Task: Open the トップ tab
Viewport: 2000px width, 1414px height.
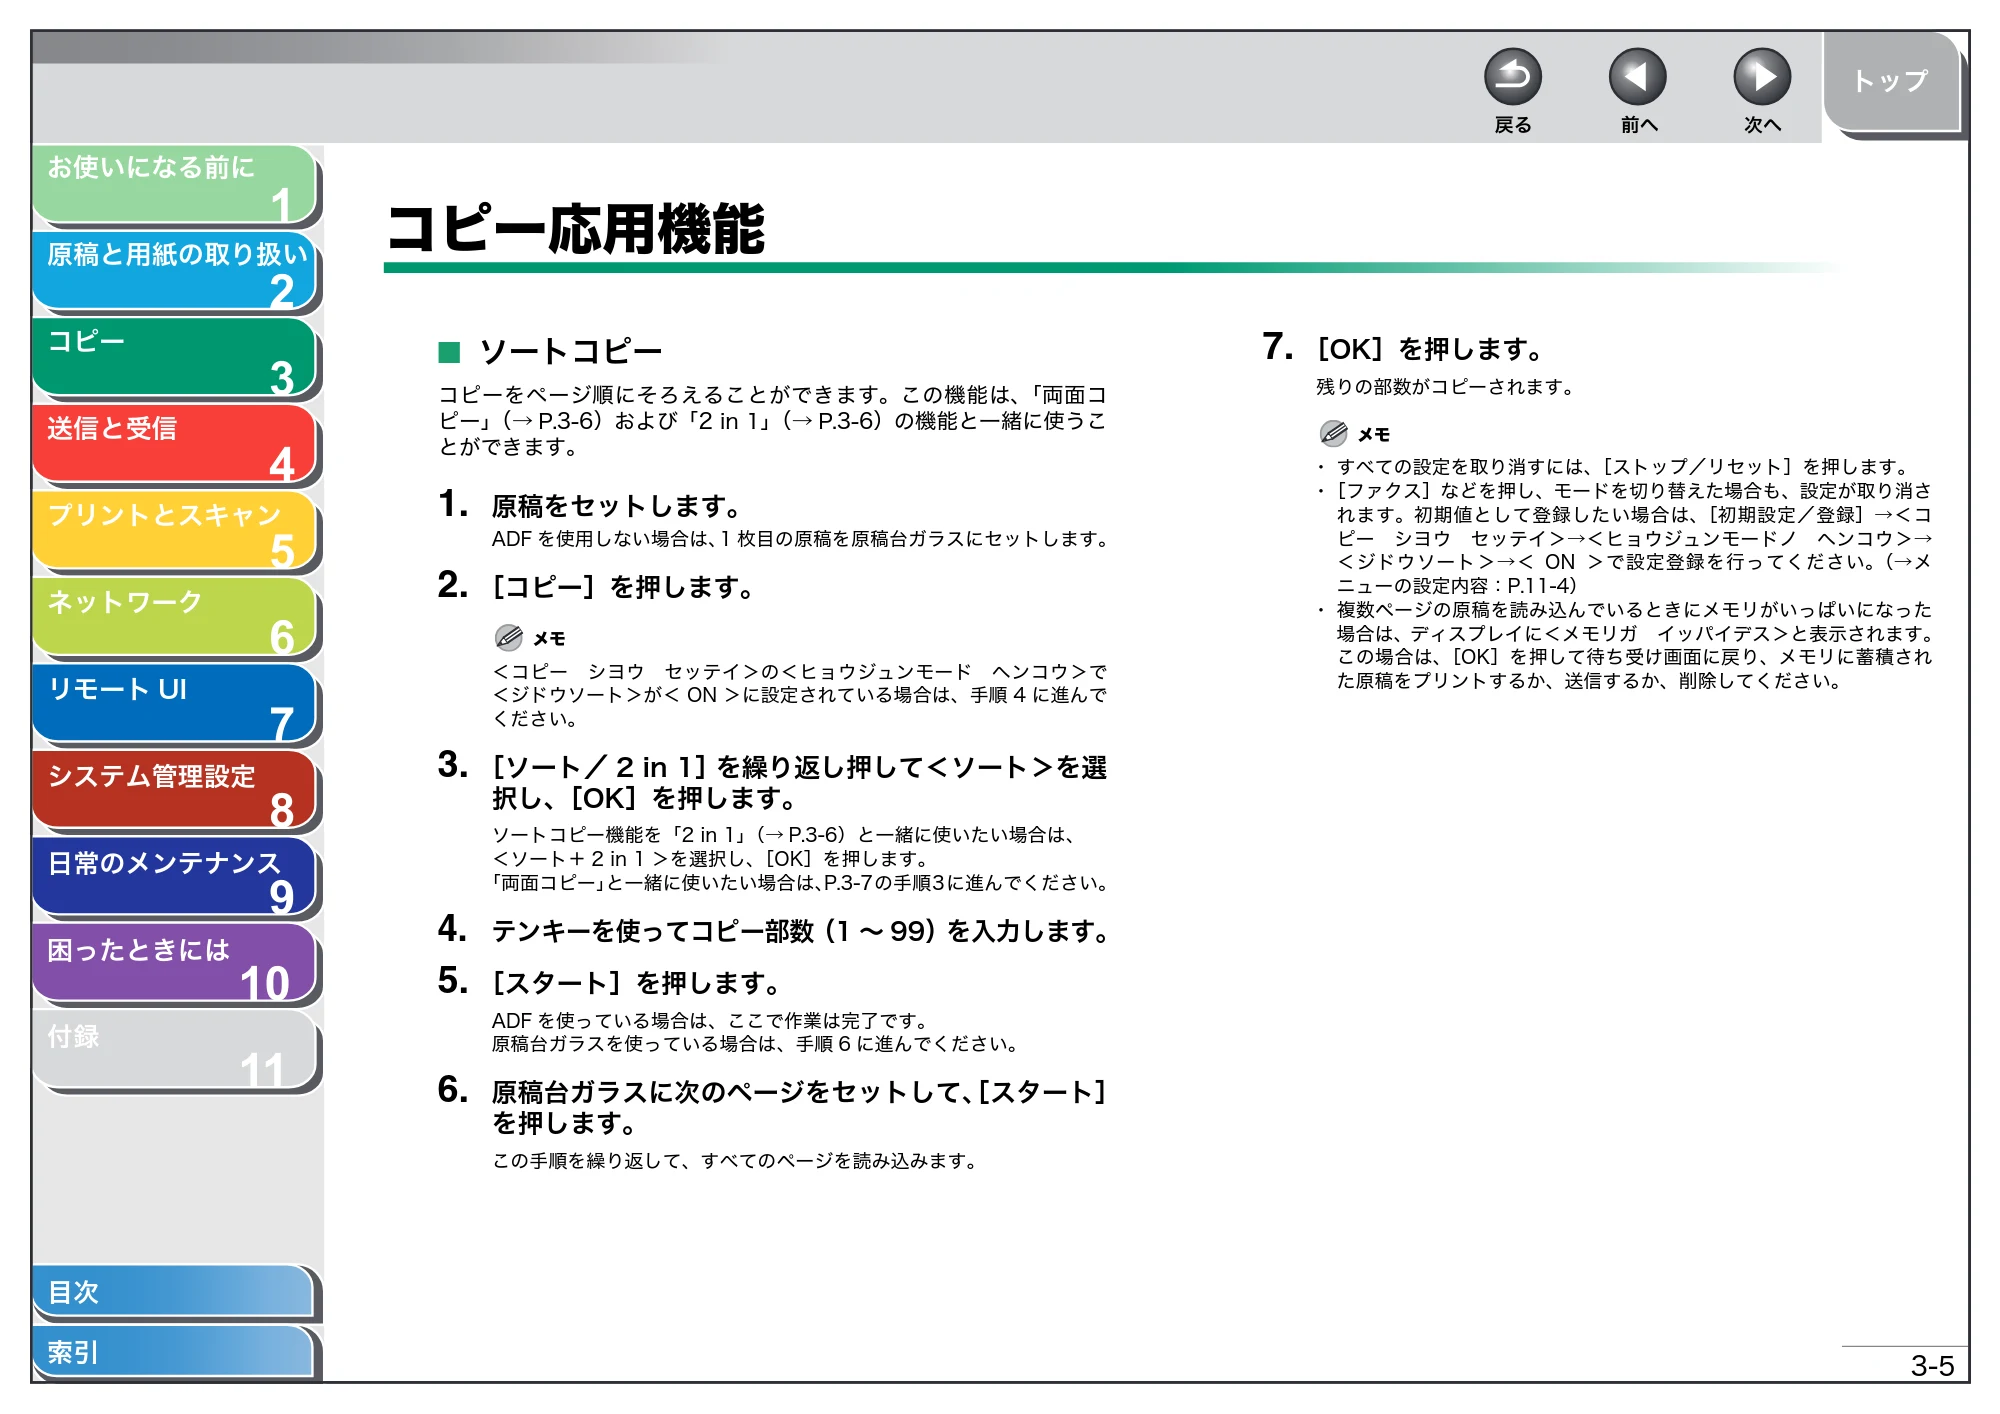Action: coord(1891,82)
